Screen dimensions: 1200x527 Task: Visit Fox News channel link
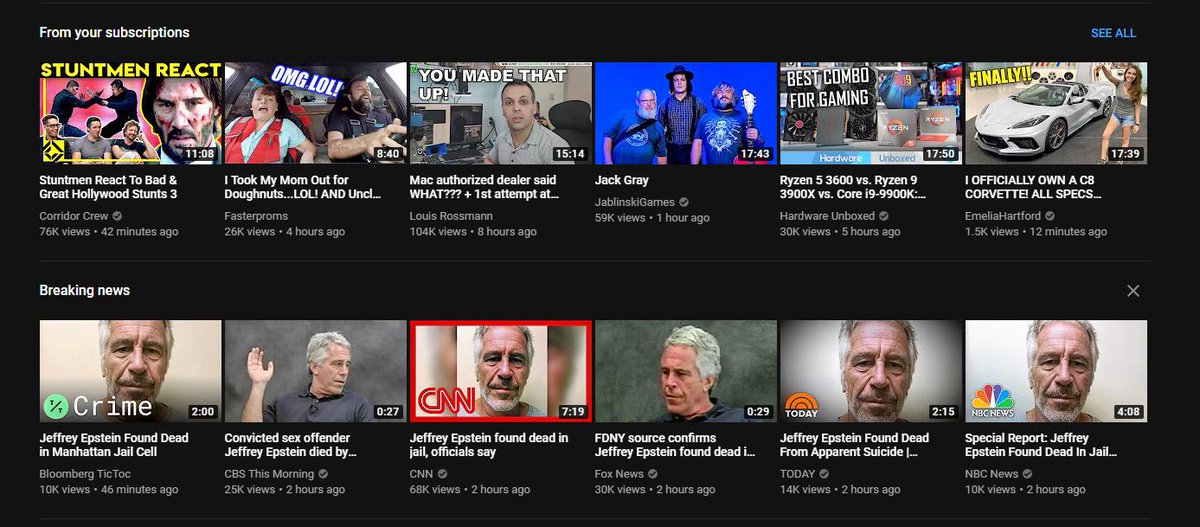click(619, 474)
